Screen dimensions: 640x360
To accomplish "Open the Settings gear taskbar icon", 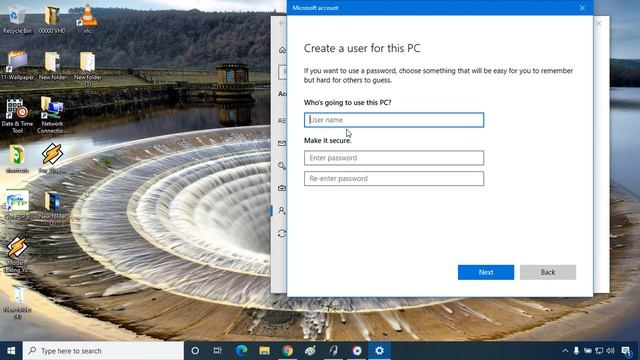I will click(379, 351).
